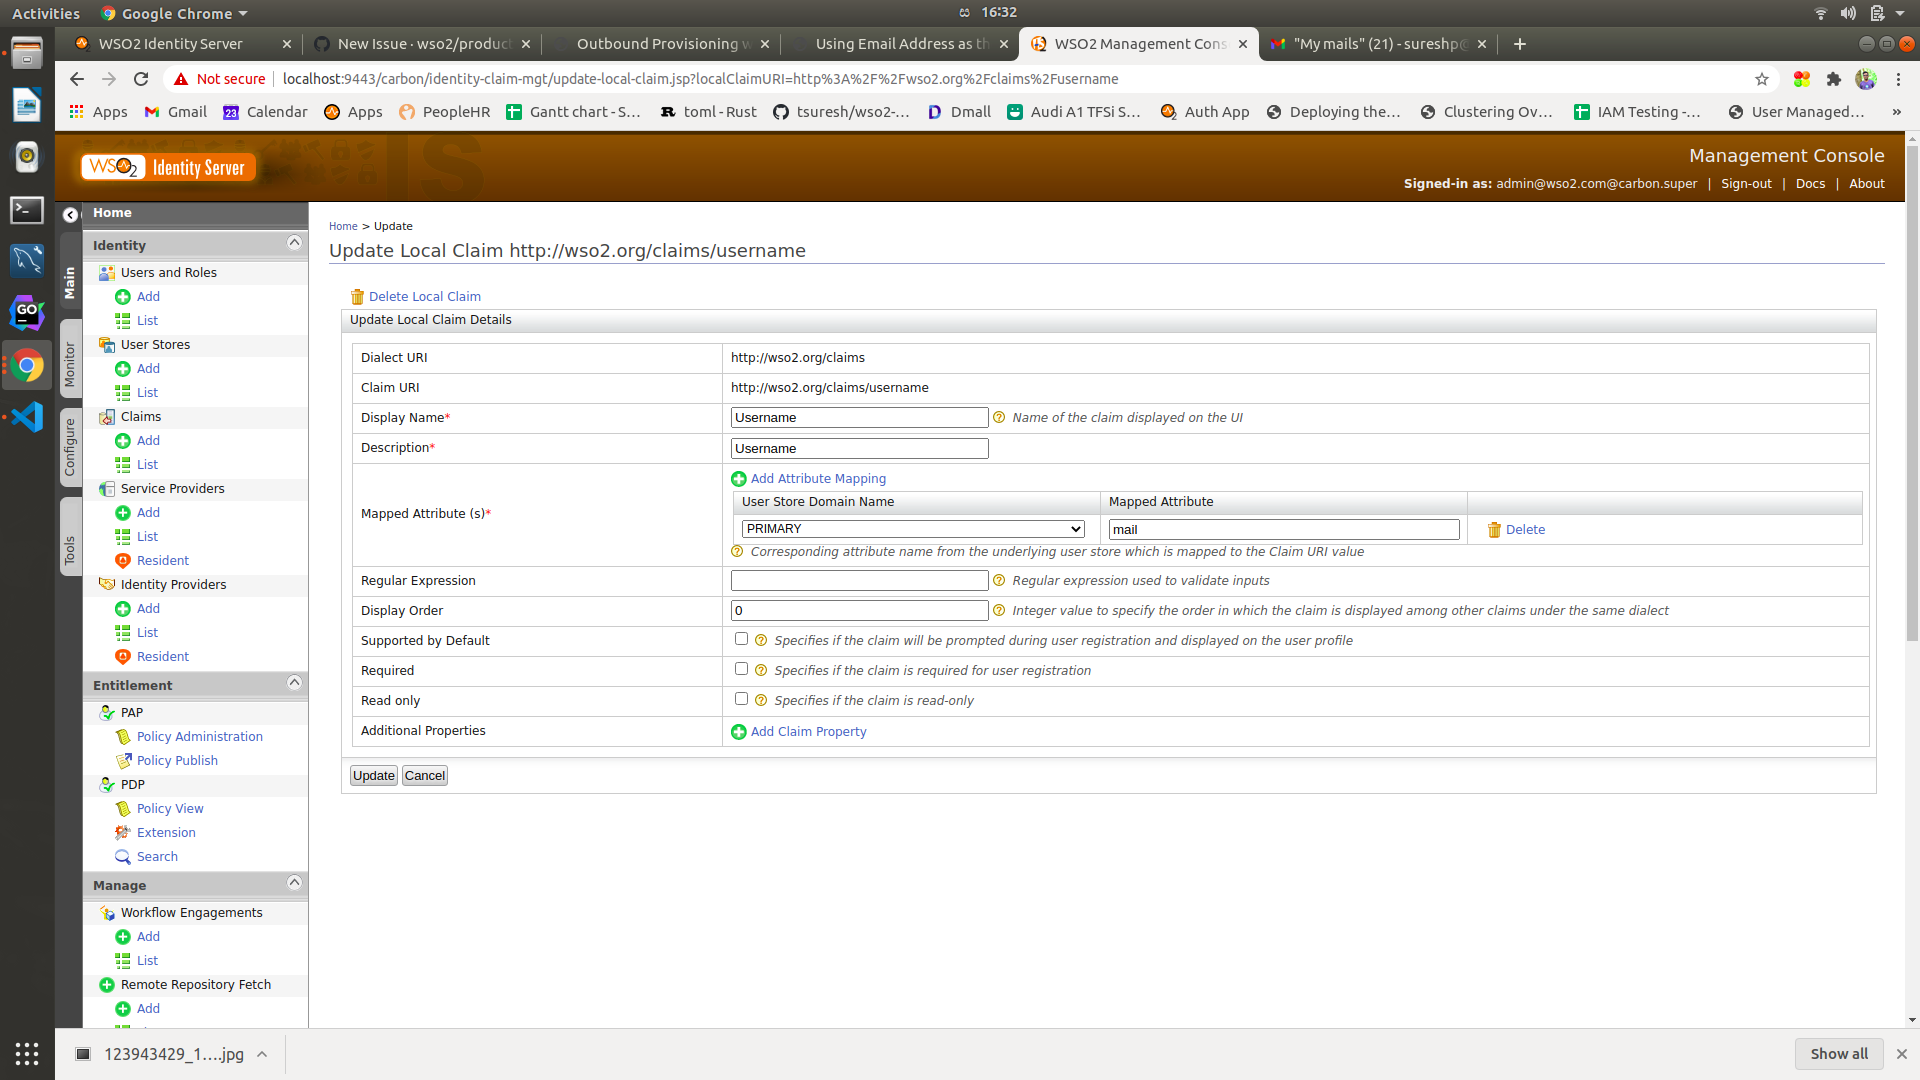
Task: Click the Users and Roles icon in sidebar
Action: click(107, 272)
